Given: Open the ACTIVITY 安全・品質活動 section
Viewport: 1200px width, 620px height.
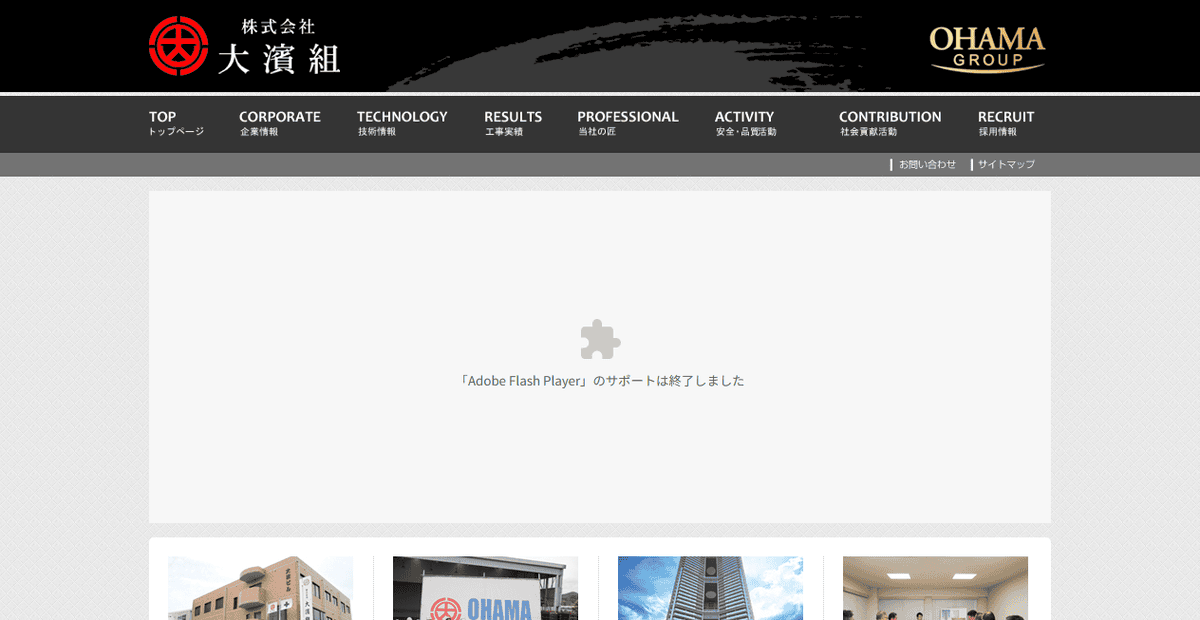Looking at the screenshot, I should pyautogui.click(x=744, y=123).
